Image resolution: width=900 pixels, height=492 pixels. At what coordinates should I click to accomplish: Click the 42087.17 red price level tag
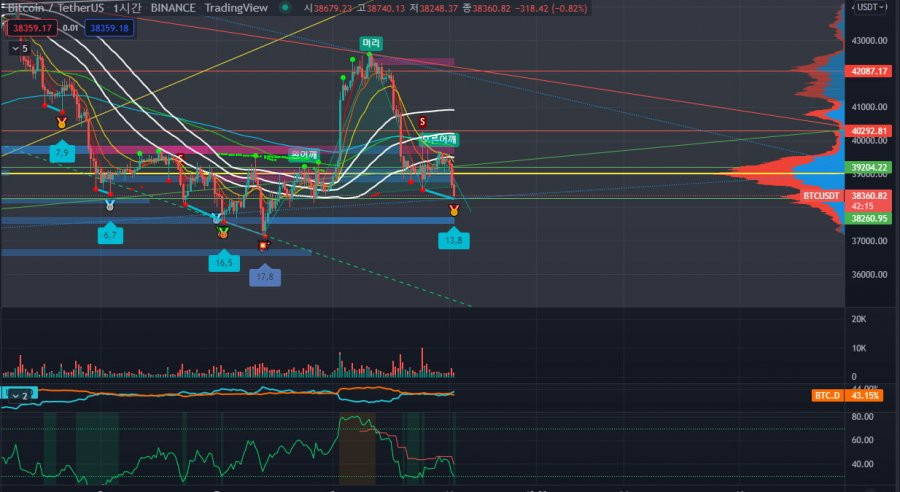[868, 71]
